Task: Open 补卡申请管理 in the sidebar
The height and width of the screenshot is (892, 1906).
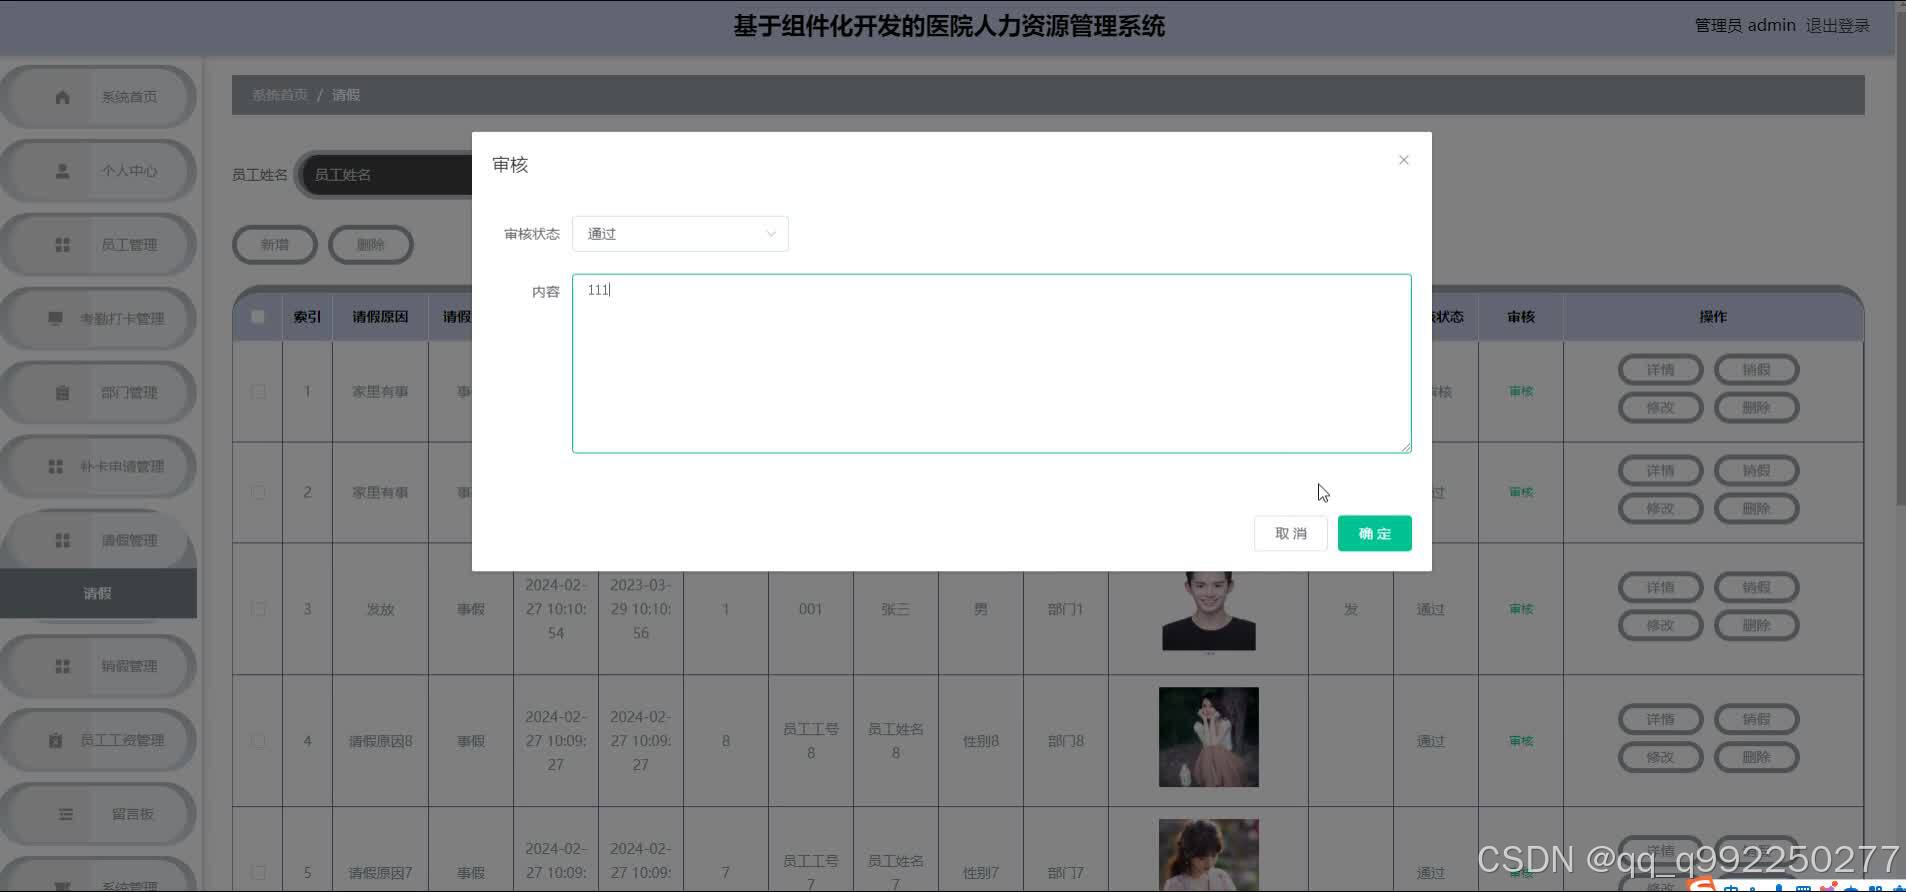Action: click(98, 467)
